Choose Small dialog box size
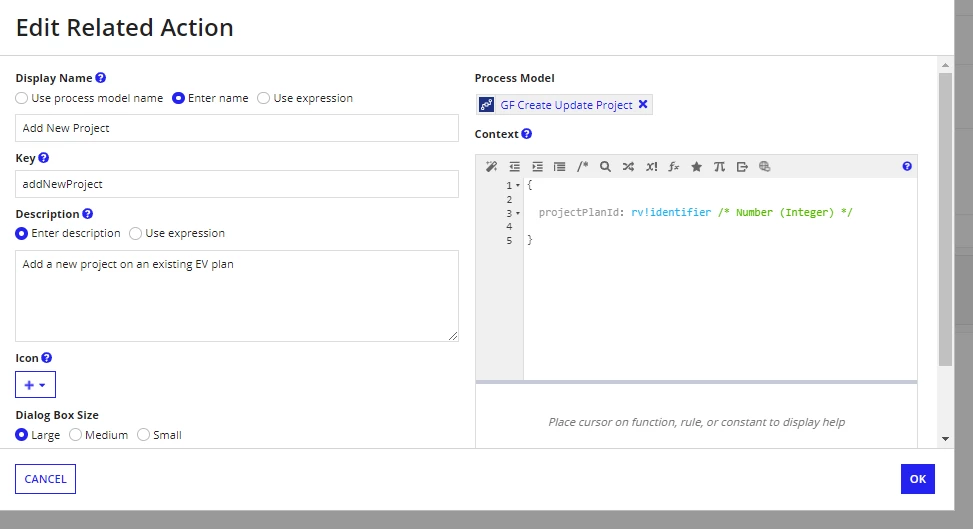Image resolution: width=973 pixels, height=529 pixels. click(143, 435)
